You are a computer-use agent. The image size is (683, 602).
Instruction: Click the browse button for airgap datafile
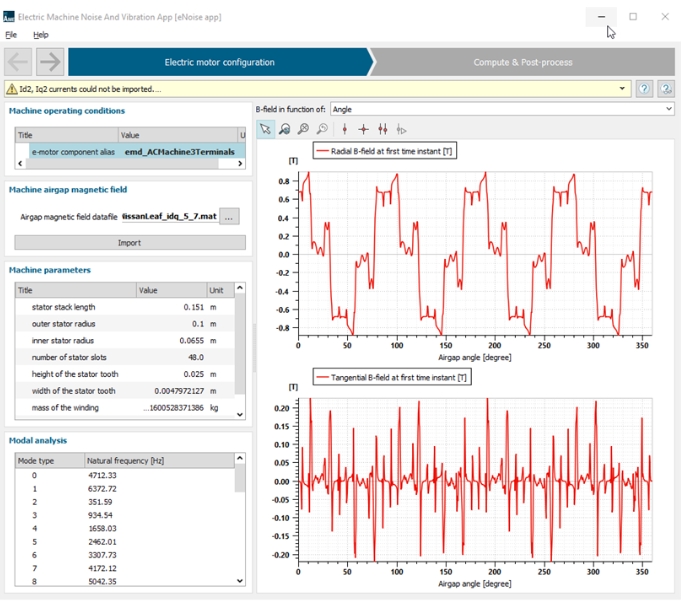click(x=230, y=216)
